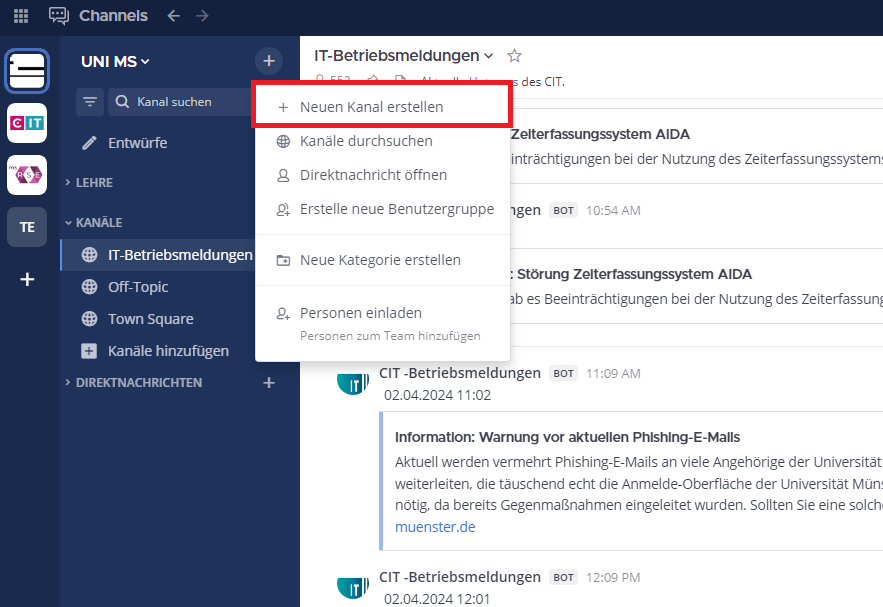Open the Off-Topic channel
This screenshot has height=607, width=883.
coord(138,287)
